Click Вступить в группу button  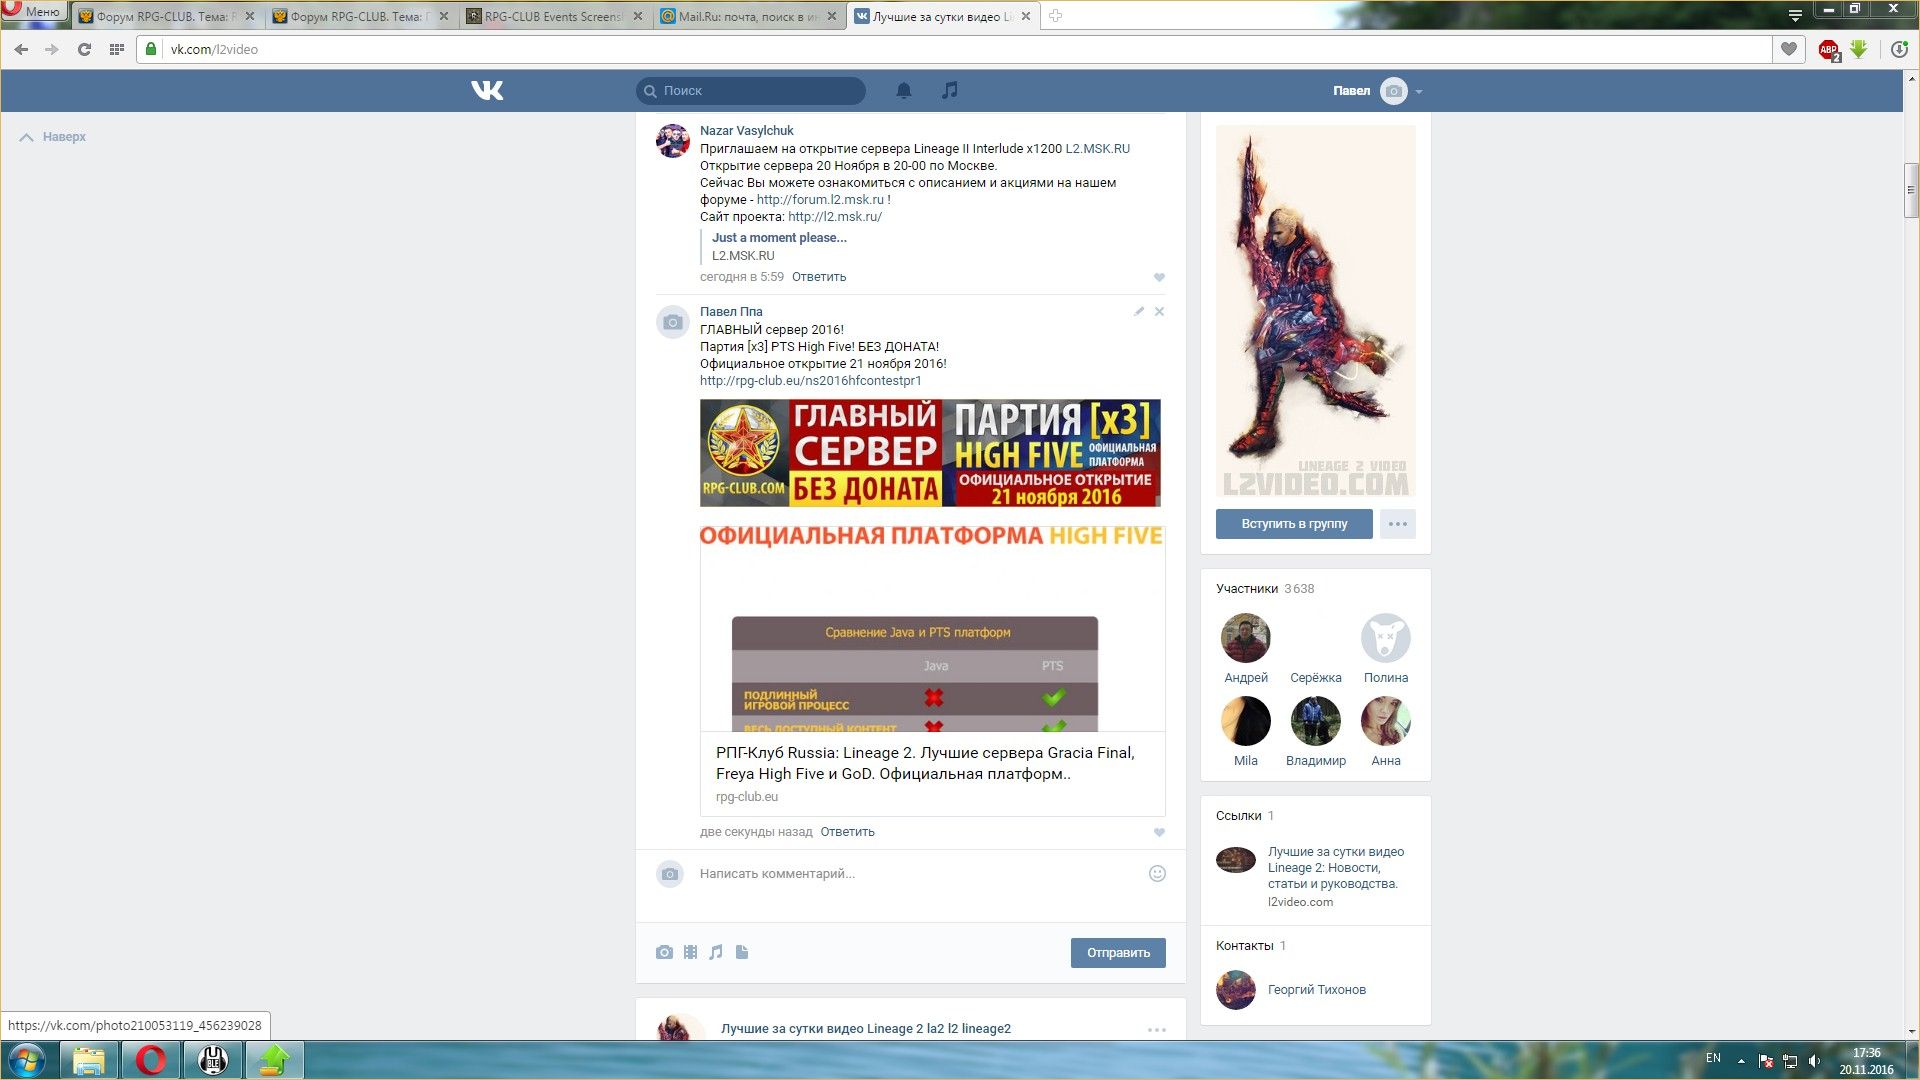click(x=1294, y=524)
